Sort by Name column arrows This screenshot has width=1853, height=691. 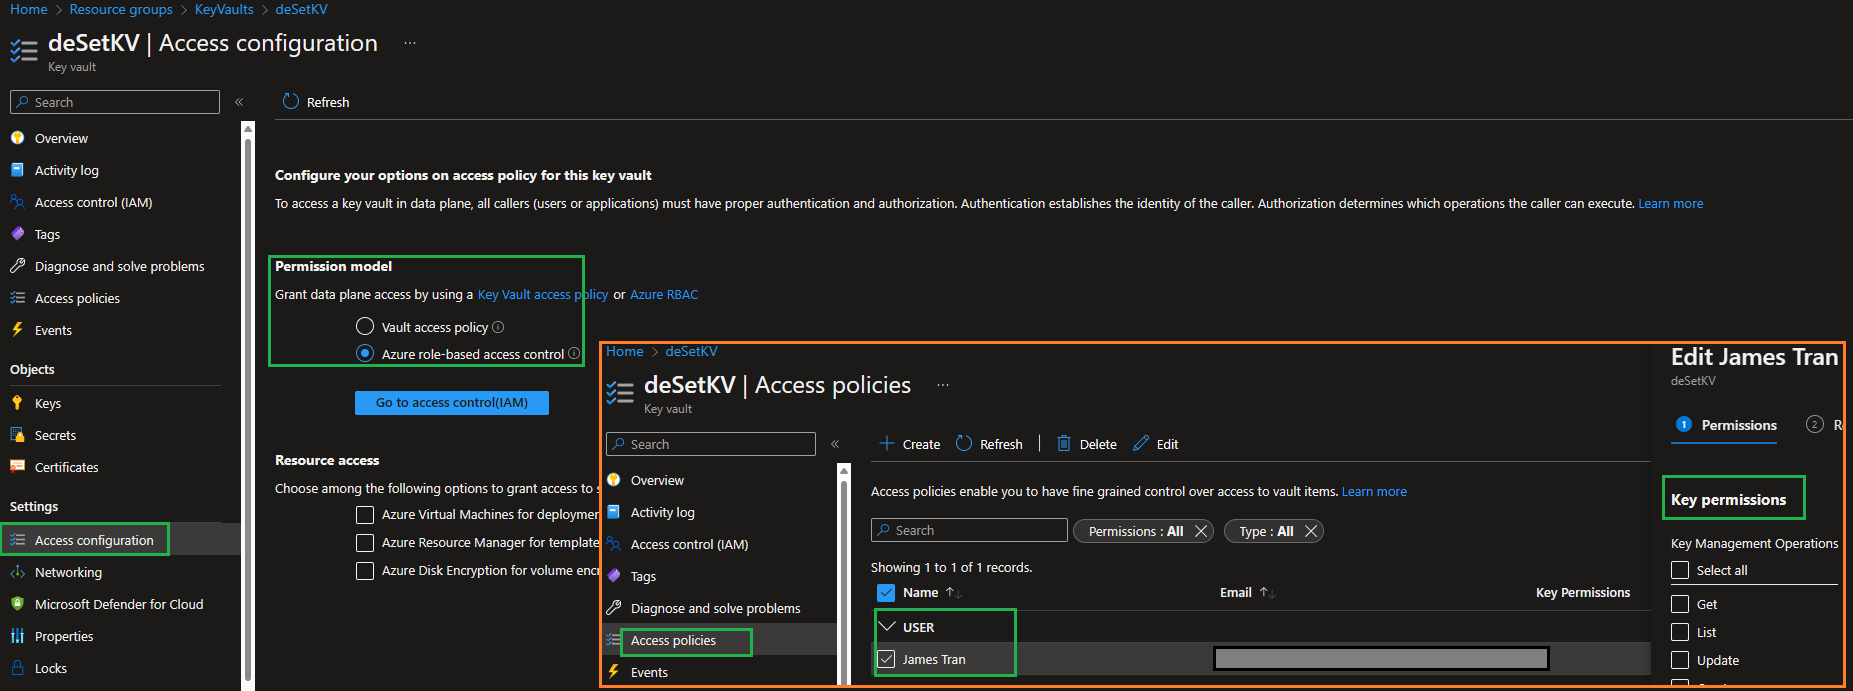click(954, 593)
